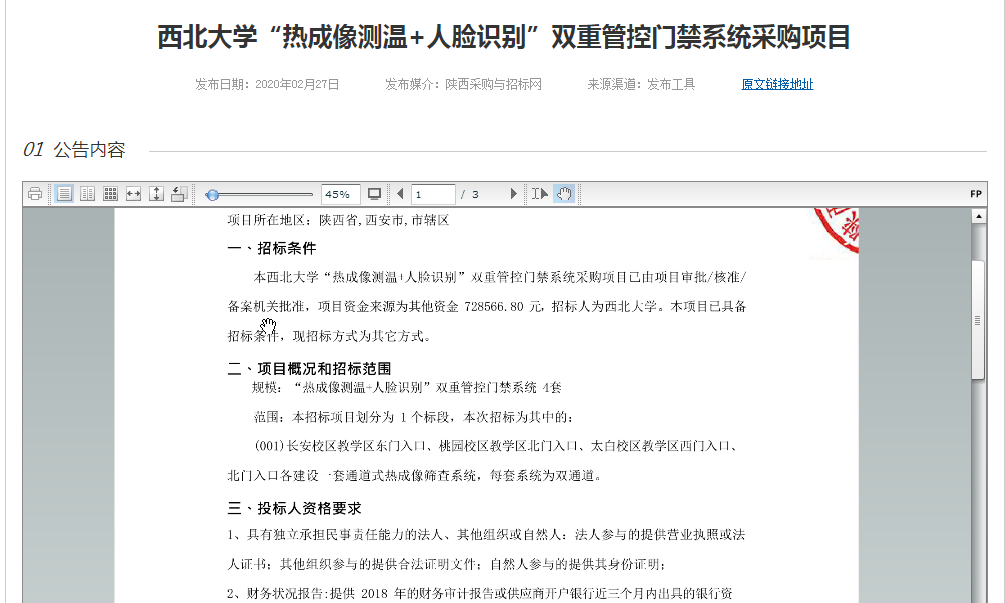1005x603 pixels.
Task: Click the document scroll up arrow
Action: point(978,217)
